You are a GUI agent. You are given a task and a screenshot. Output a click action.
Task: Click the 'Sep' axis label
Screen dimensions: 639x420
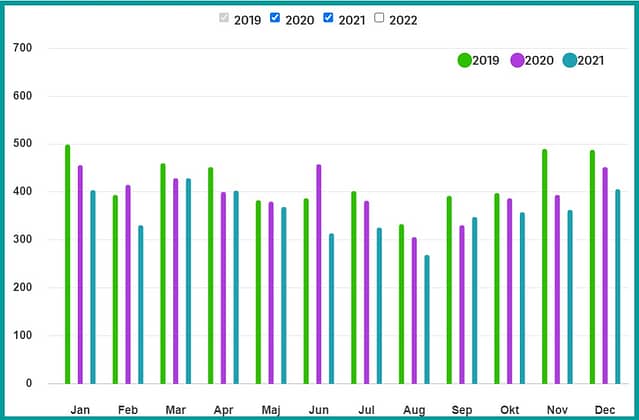click(462, 410)
